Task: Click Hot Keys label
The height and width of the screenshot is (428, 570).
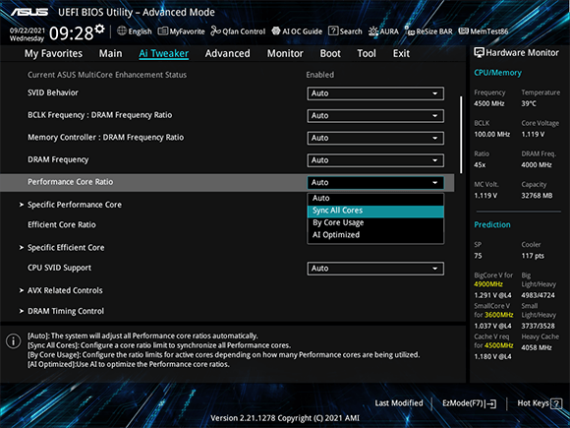Action: 533,403
